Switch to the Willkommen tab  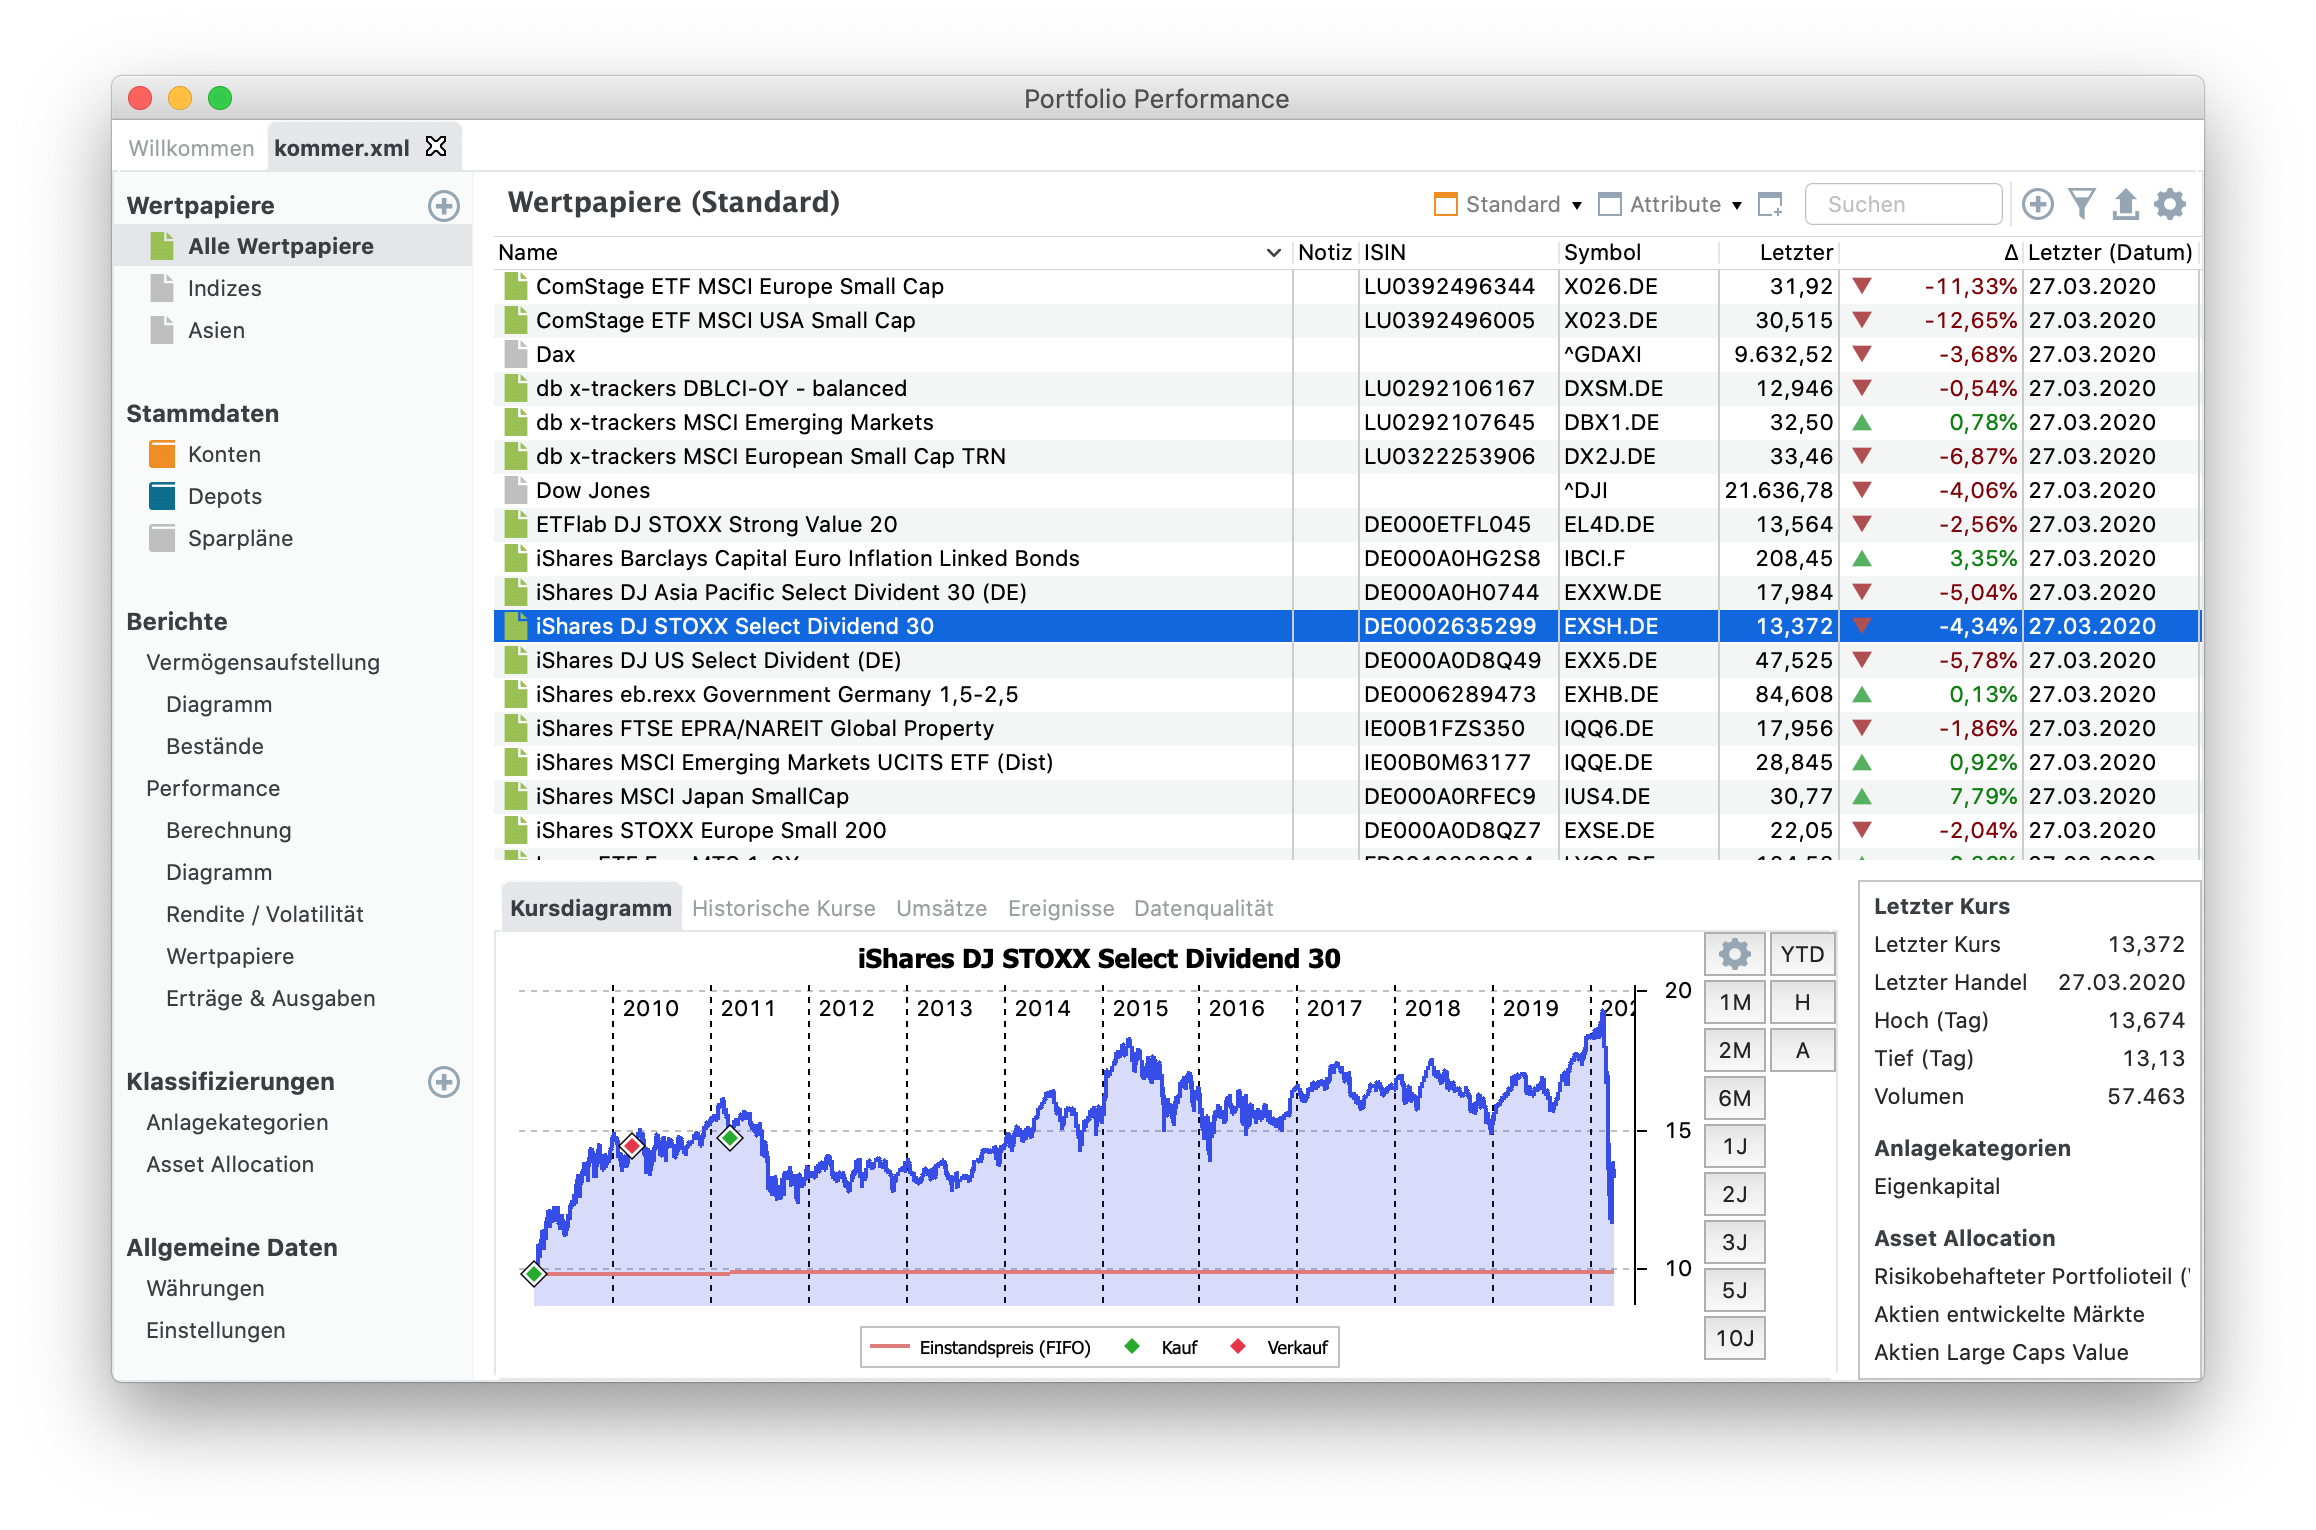tap(191, 148)
